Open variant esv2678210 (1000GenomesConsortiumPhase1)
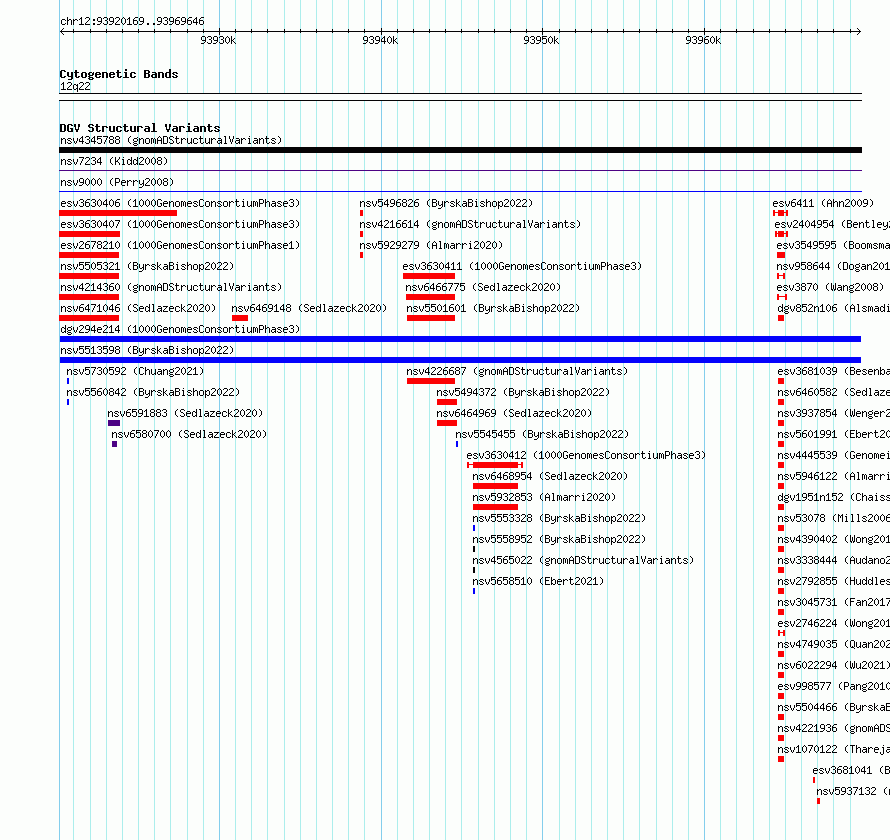This screenshot has height=840, width=890. (x=180, y=245)
